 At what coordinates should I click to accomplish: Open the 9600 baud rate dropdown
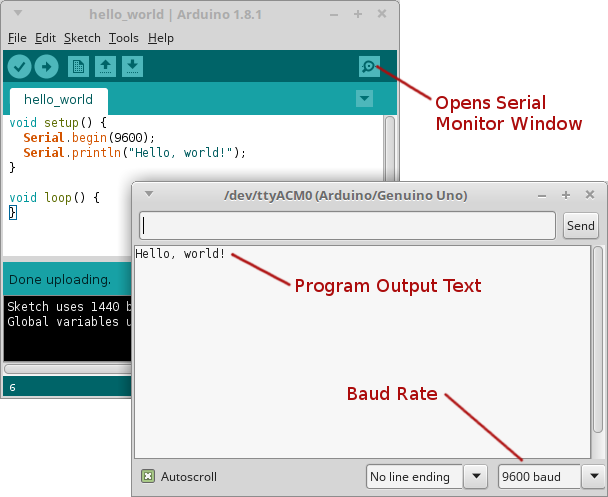[x=553, y=476]
